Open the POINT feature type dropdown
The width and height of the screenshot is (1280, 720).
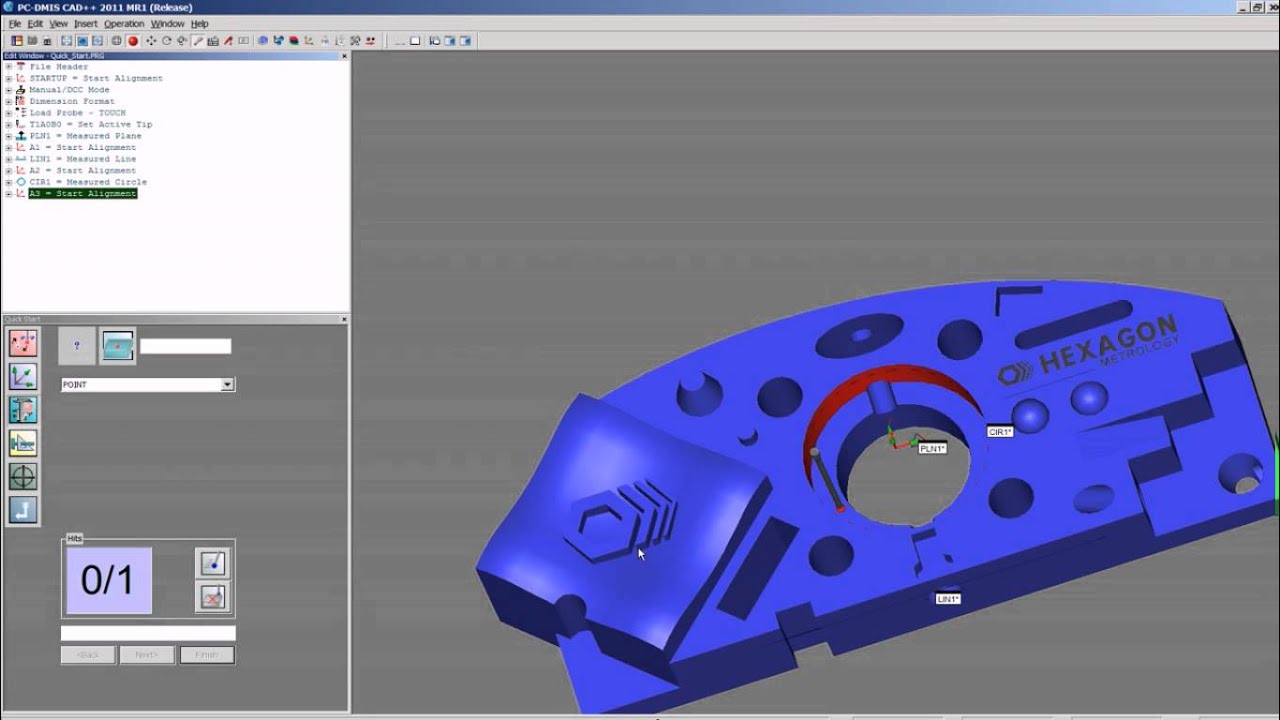[227, 385]
